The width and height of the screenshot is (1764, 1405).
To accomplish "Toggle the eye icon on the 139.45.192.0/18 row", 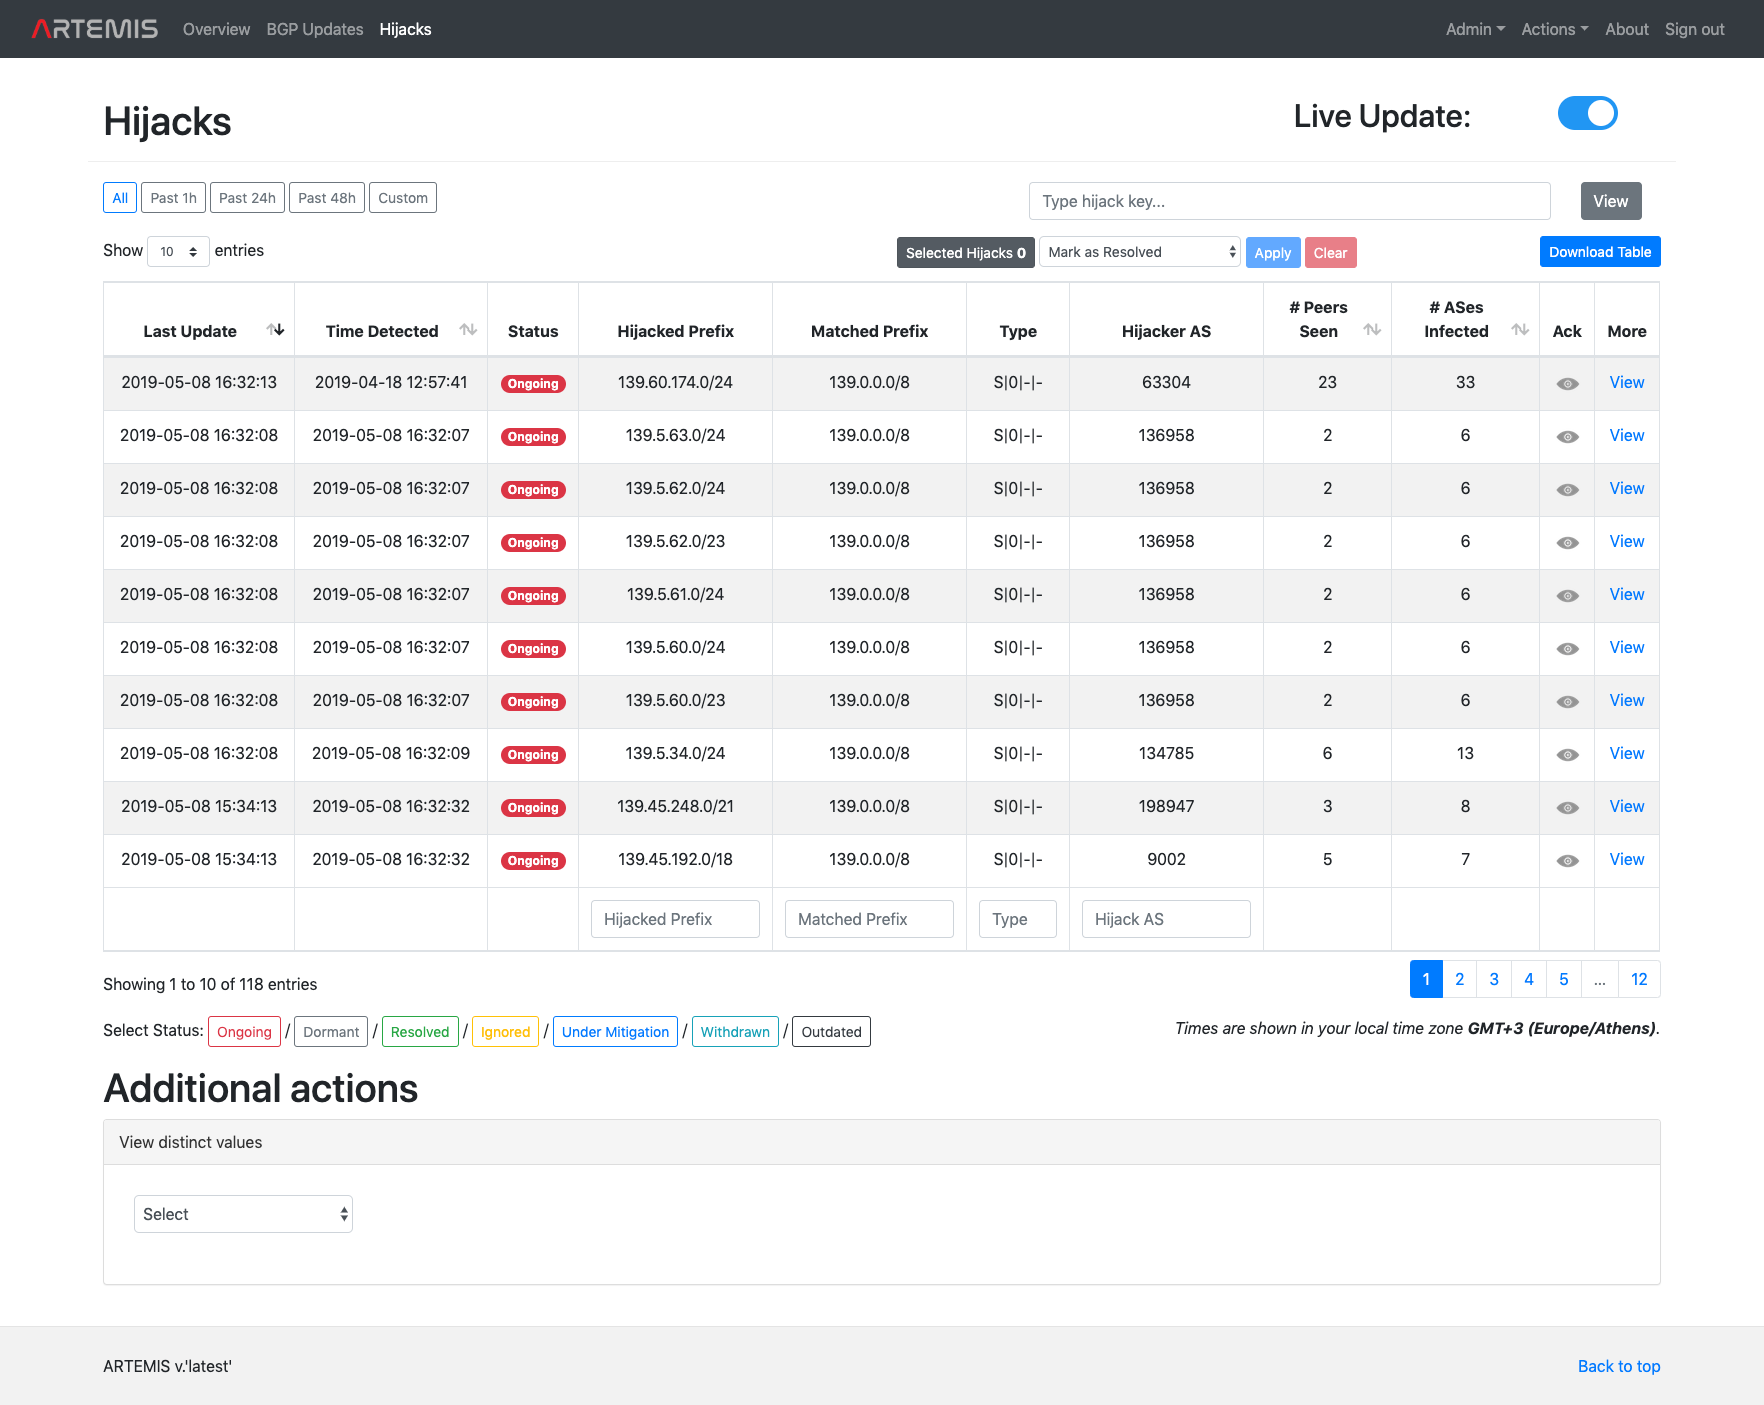I will (x=1566, y=860).
